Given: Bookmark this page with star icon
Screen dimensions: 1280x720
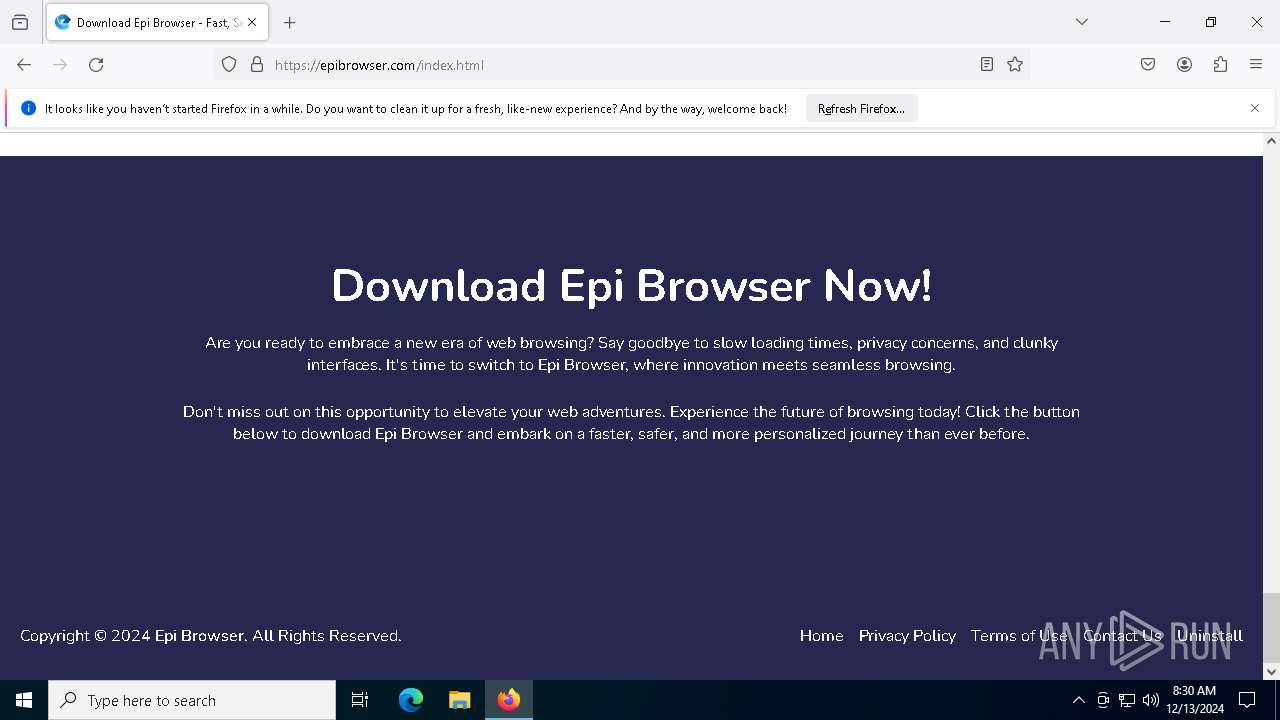Looking at the screenshot, I should [1015, 65].
